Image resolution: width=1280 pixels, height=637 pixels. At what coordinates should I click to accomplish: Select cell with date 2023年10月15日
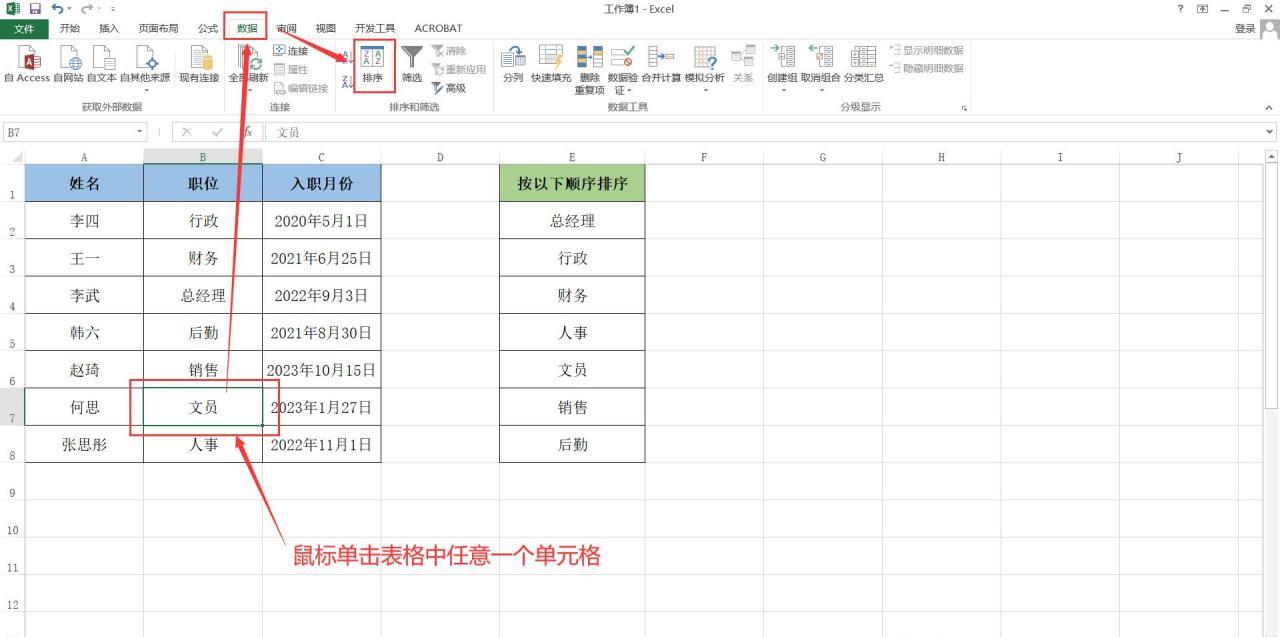pos(321,370)
